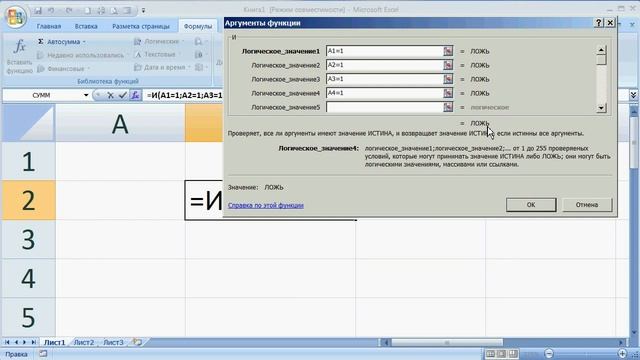This screenshot has height=360, width=640.
Task: Click the formula bar Enter checkmark icon
Action: tap(122, 95)
